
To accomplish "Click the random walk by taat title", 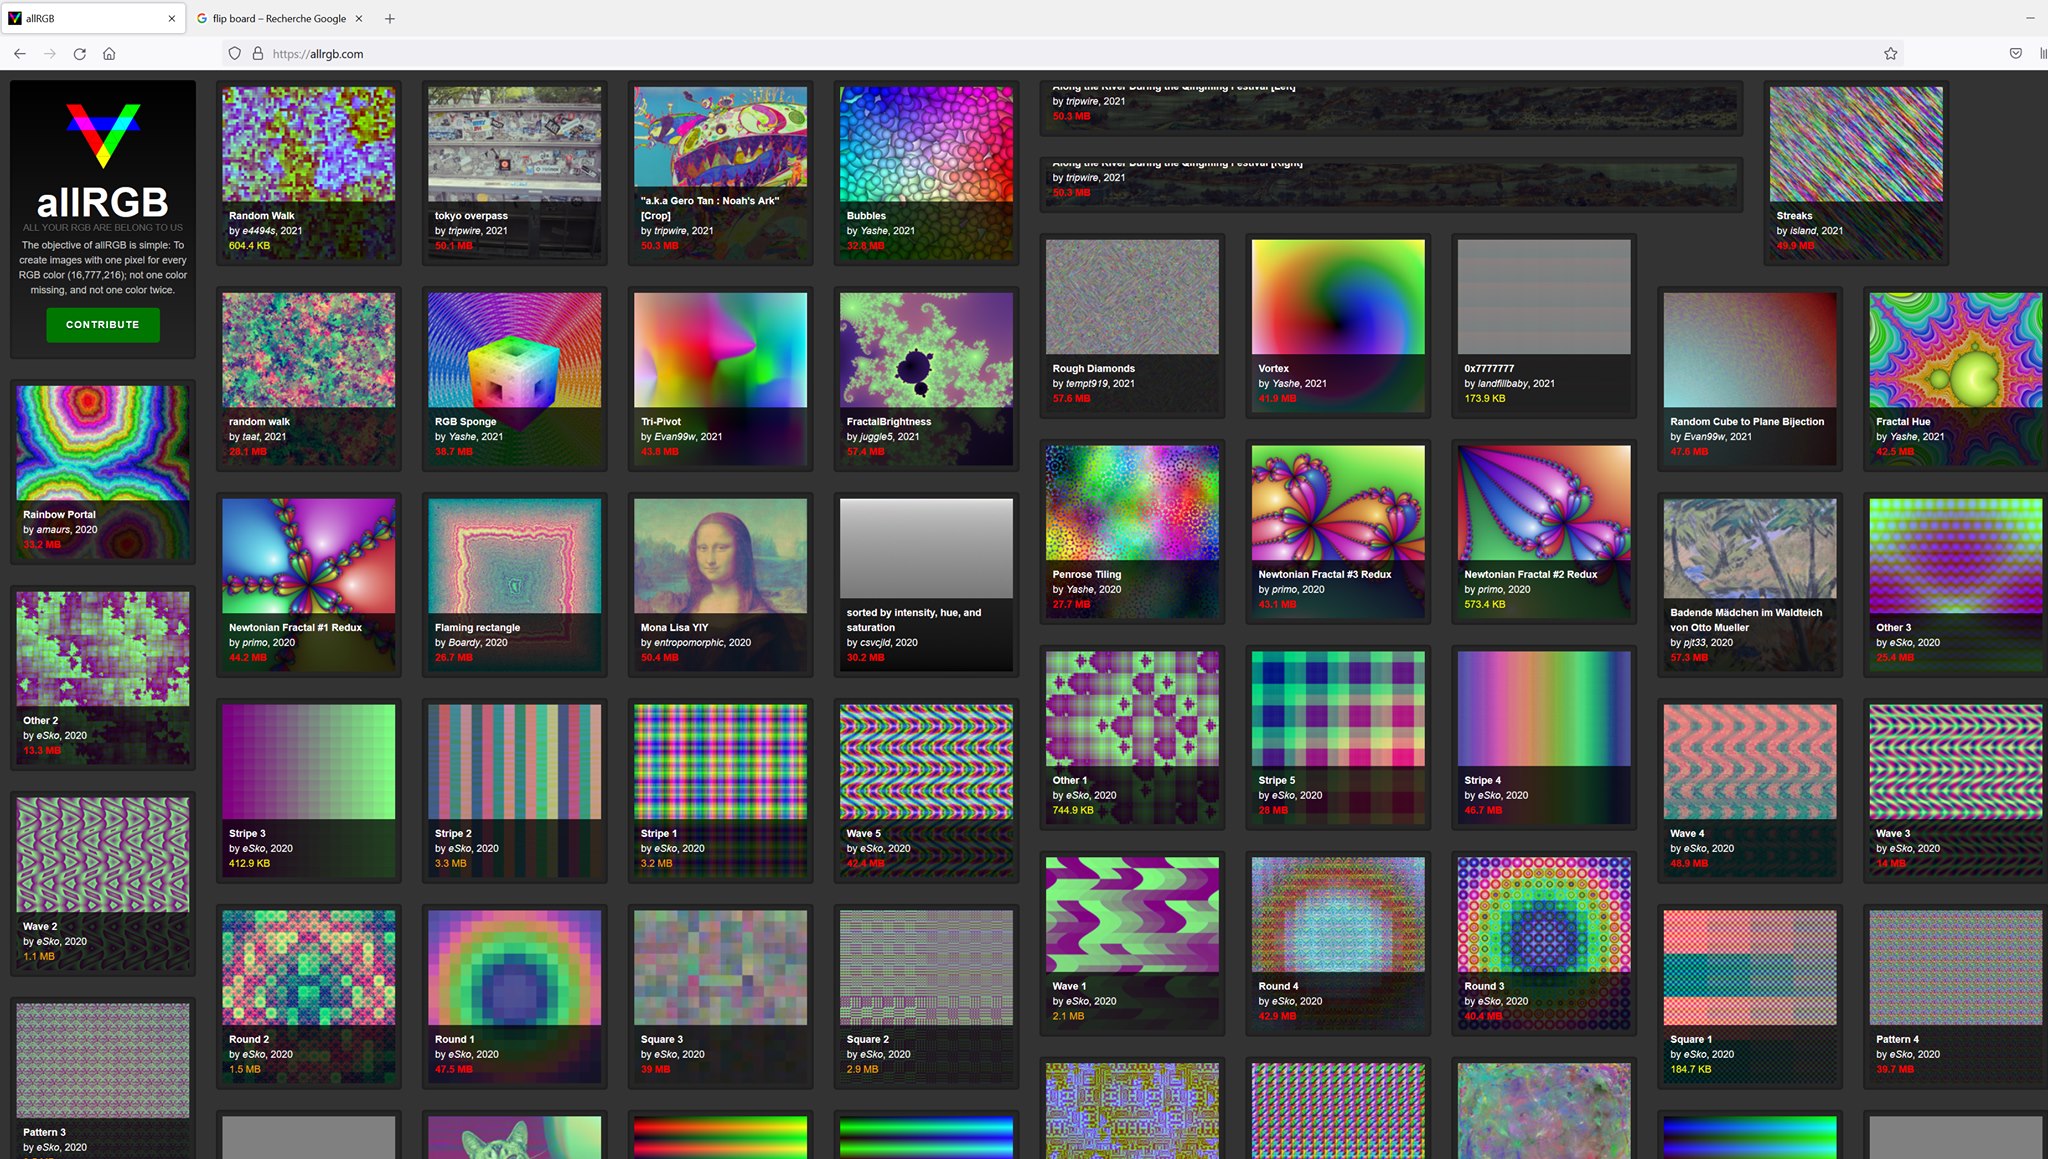I will click(x=259, y=422).
